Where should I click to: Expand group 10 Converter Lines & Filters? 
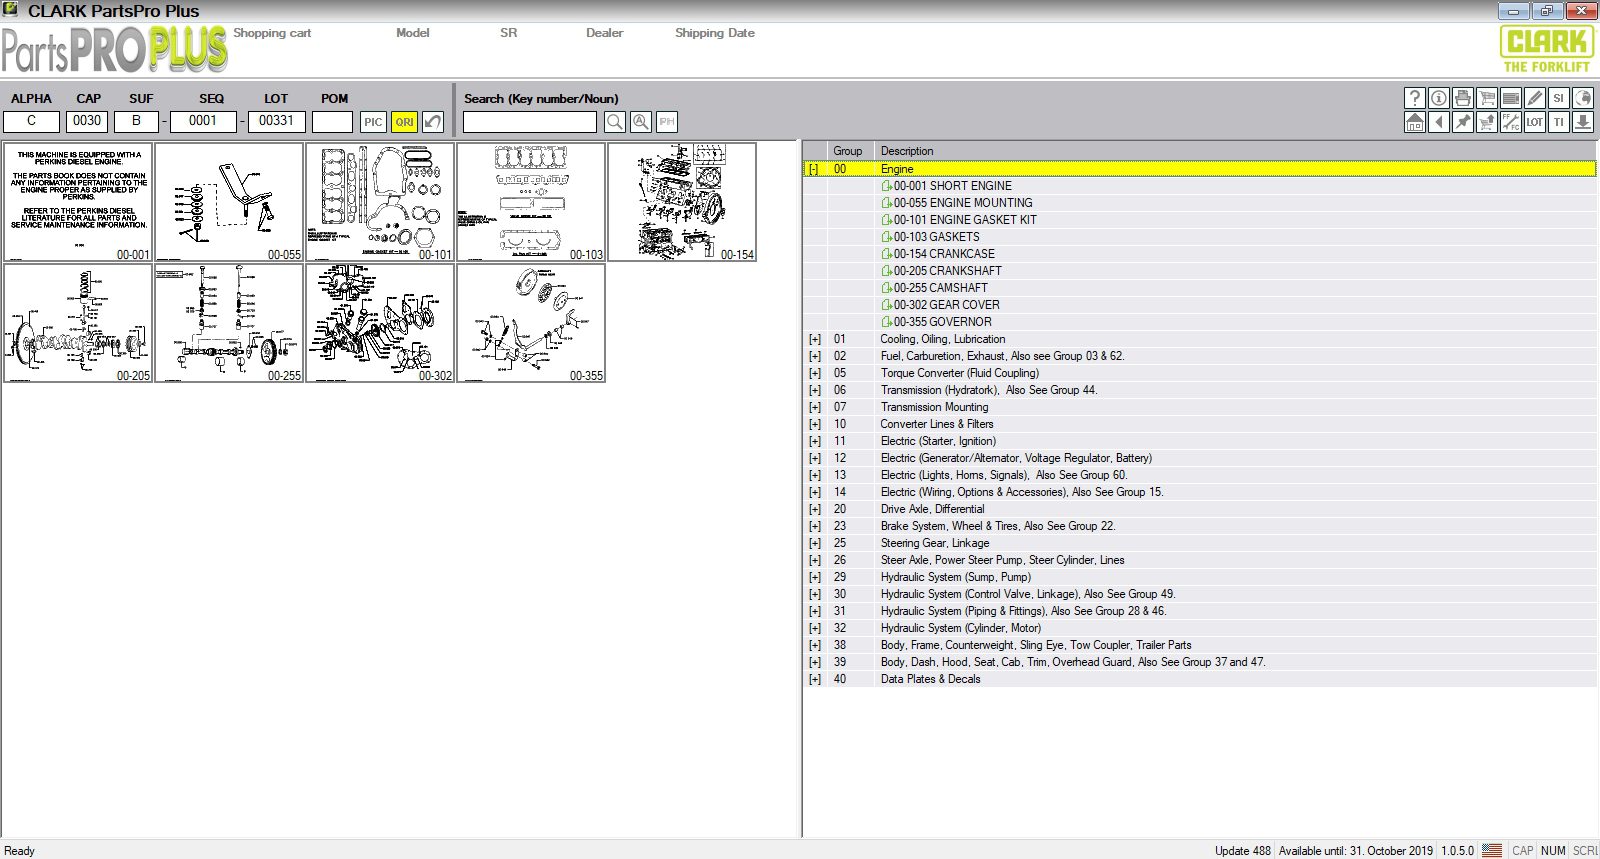coord(814,424)
